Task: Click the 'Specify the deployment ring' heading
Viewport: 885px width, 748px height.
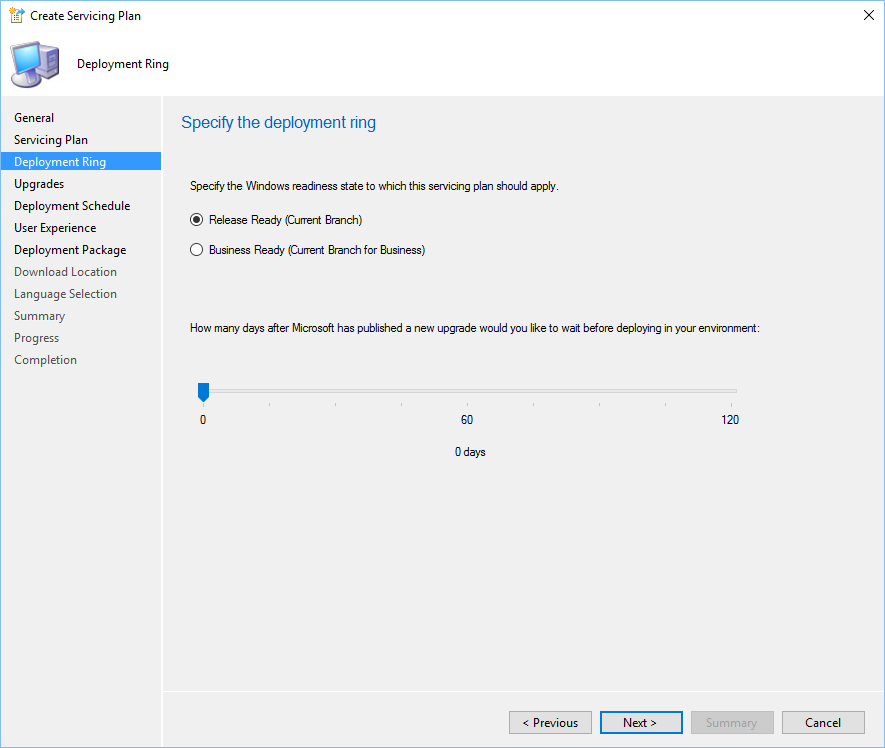Action: (278, 123)
